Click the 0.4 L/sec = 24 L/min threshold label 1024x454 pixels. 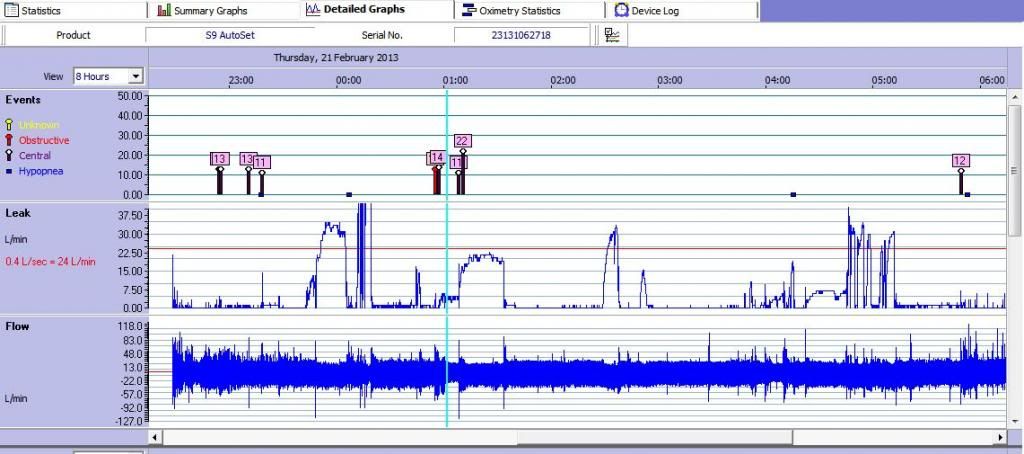tap(50, 261)
